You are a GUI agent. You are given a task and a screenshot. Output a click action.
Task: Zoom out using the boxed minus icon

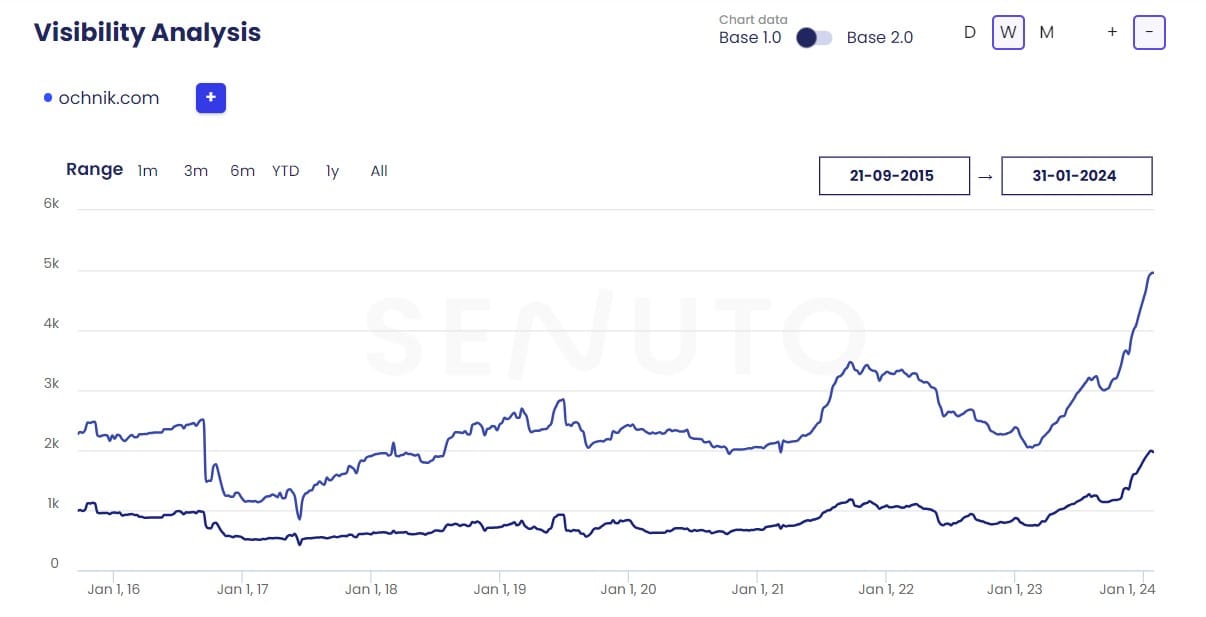coord(1149,32)
